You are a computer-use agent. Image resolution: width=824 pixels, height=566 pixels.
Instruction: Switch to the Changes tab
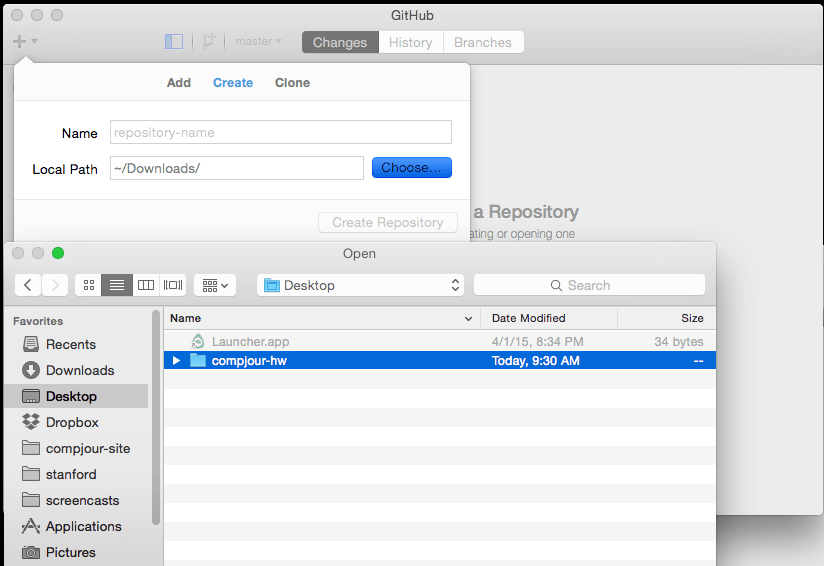coord(340,42)
